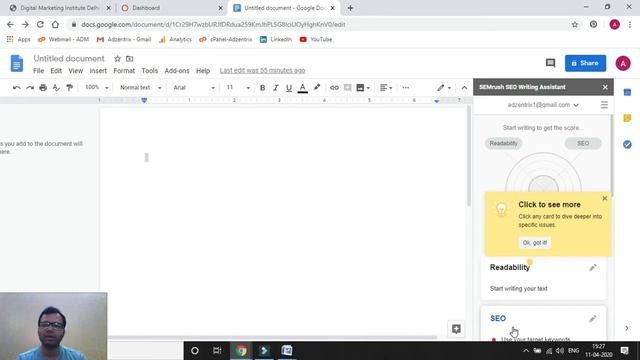Open the SEMrush account email dropdown
The height and width of the screenshot is (360, 640).
point(543,105)
